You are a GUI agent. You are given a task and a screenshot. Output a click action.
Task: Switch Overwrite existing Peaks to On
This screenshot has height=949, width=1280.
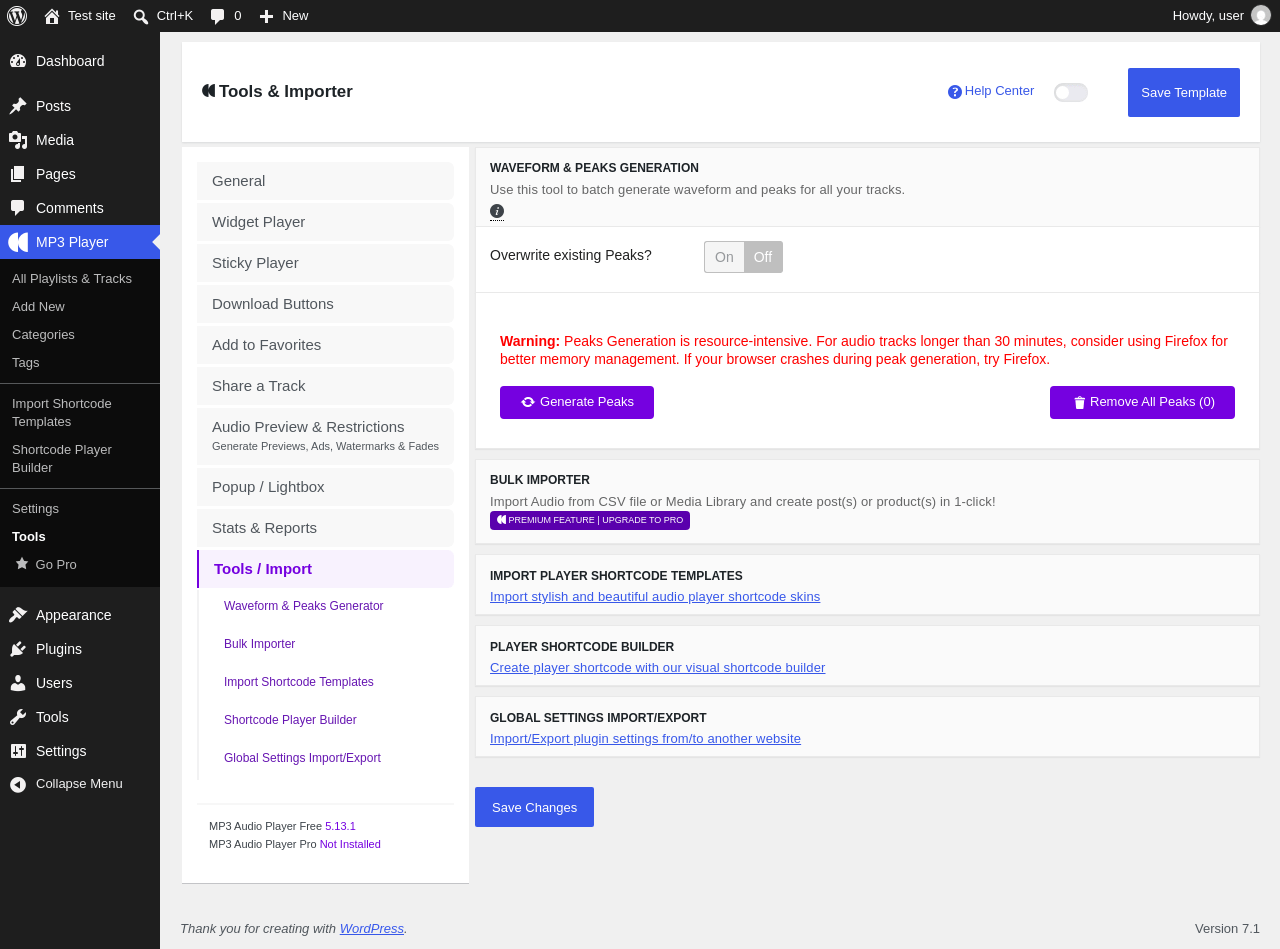coord(724,257)
